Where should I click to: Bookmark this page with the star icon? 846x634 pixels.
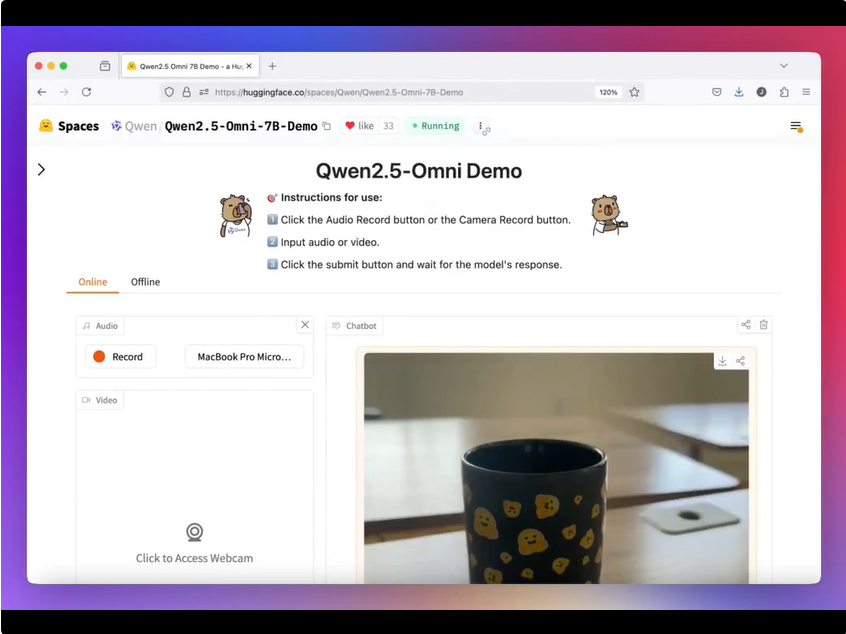pyautogui.click(x=634, y=92)
